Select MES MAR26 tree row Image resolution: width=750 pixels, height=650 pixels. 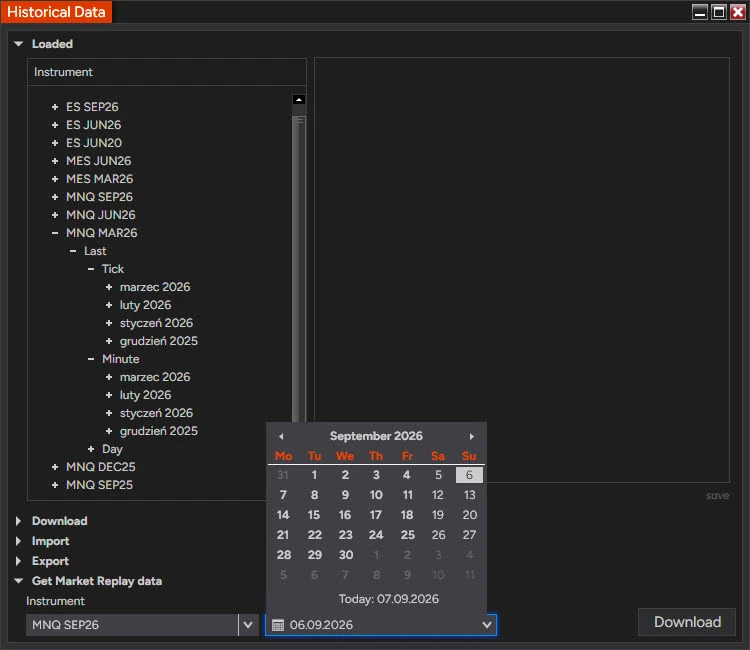tap(99, 179)
